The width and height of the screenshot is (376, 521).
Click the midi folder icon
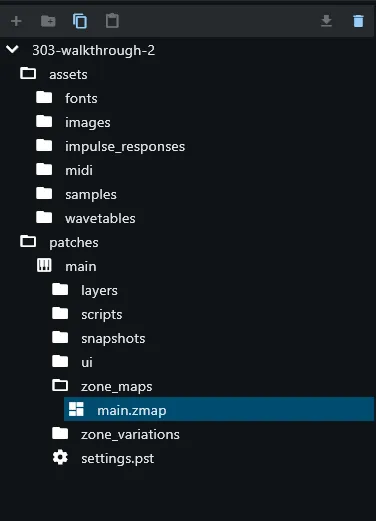click(44, 170)
